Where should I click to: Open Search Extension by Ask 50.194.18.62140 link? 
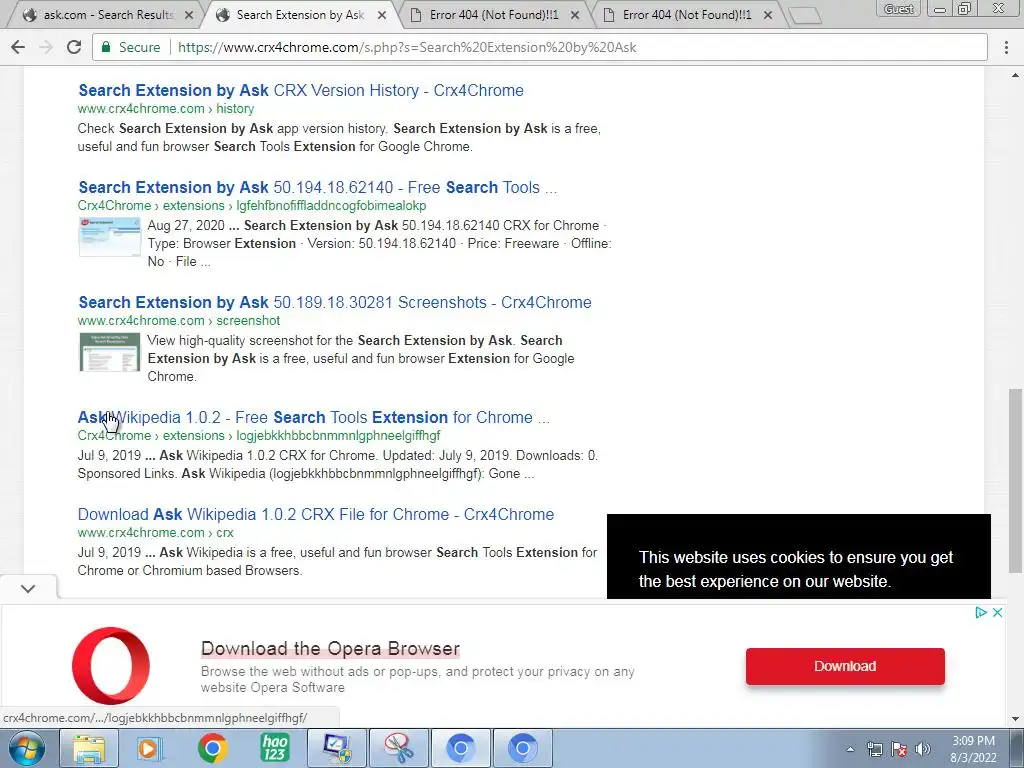(x=317, y=187)
